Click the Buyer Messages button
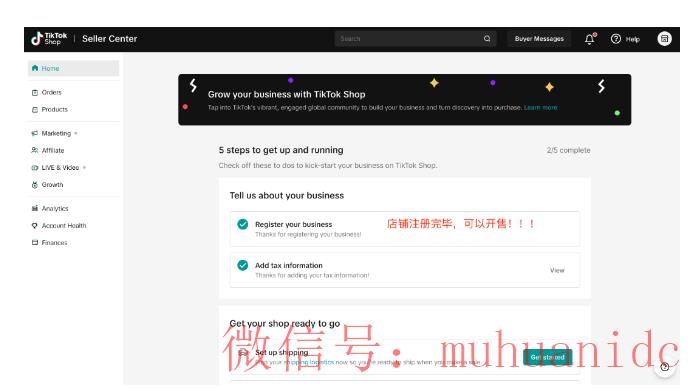The image size is (695, 388). coord(539,39)
